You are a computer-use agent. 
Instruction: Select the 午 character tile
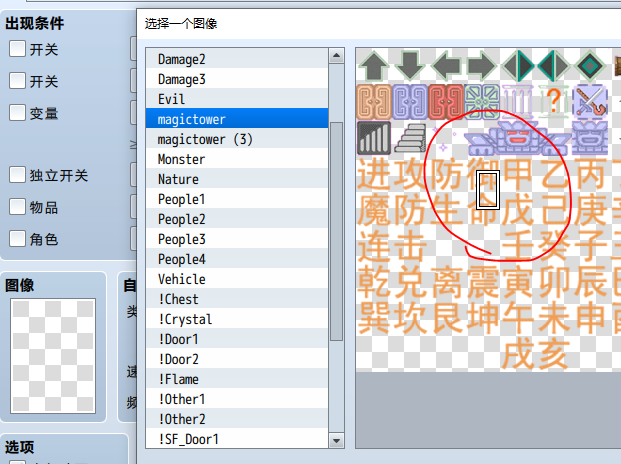(518, 318)
